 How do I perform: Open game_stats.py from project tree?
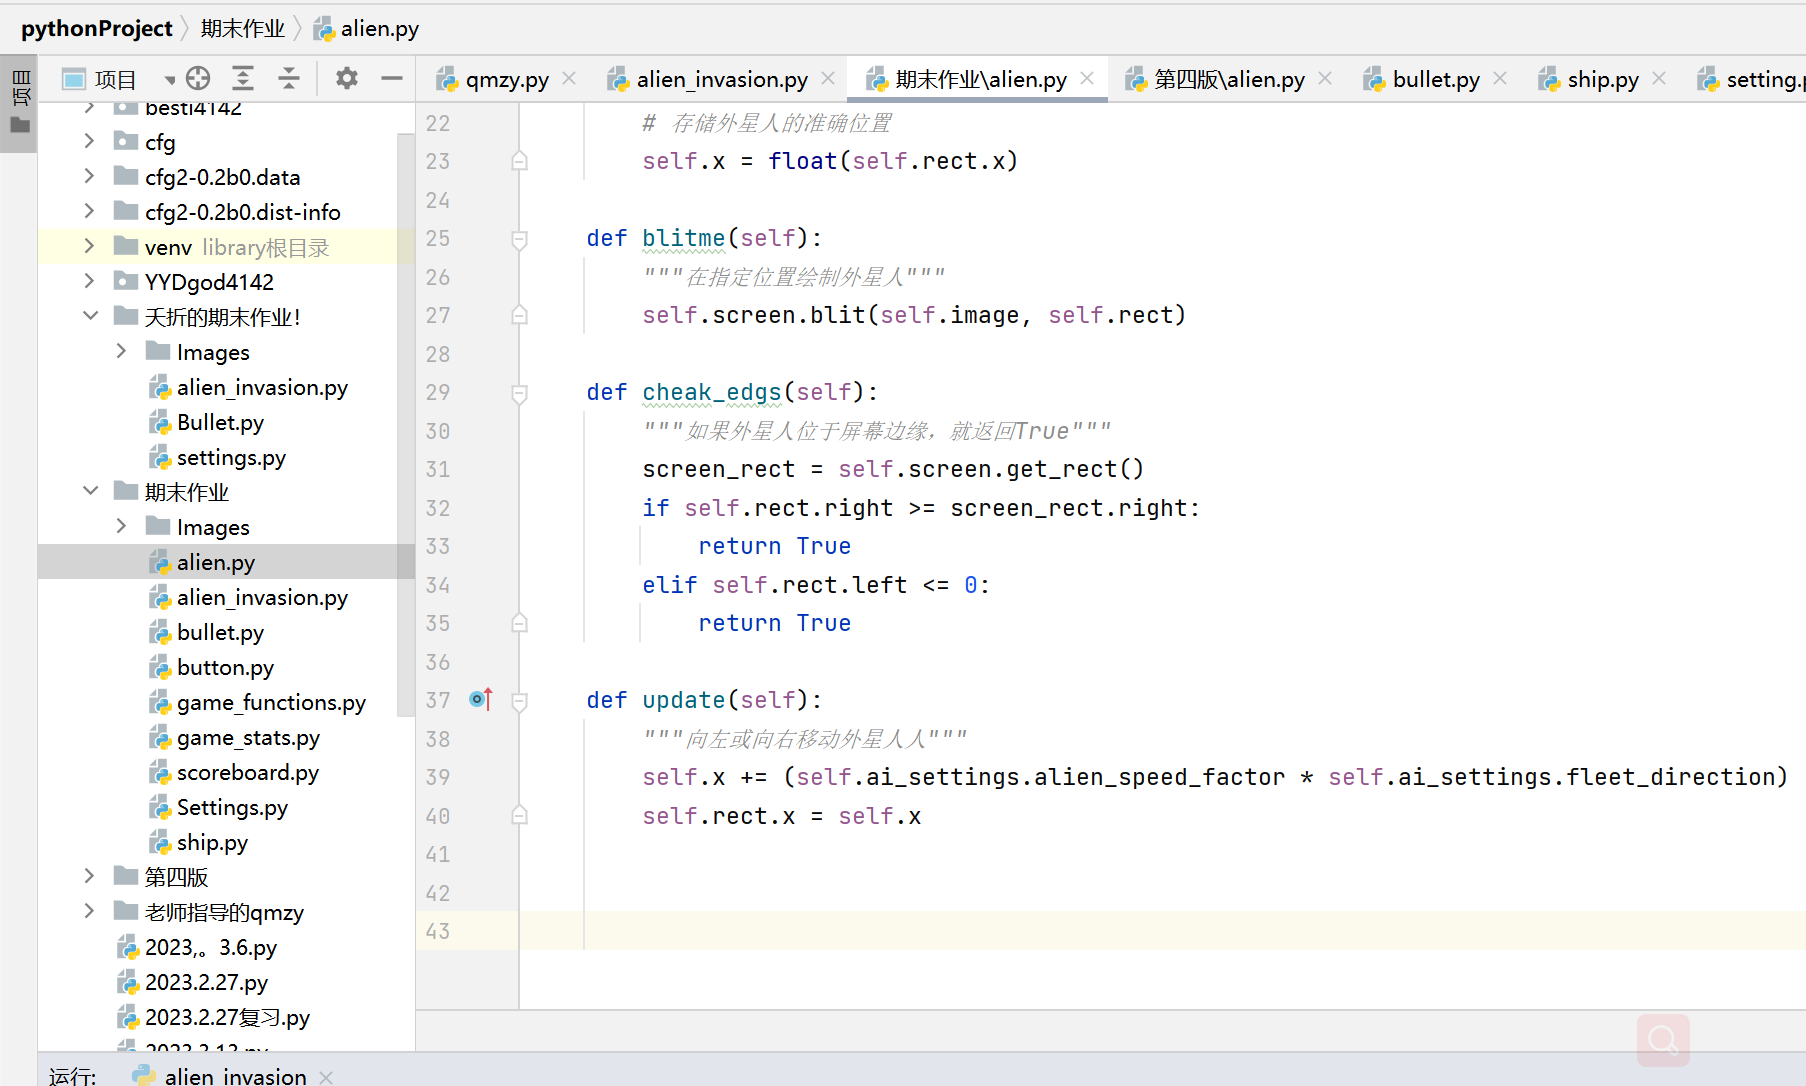(x=248, y=737)
